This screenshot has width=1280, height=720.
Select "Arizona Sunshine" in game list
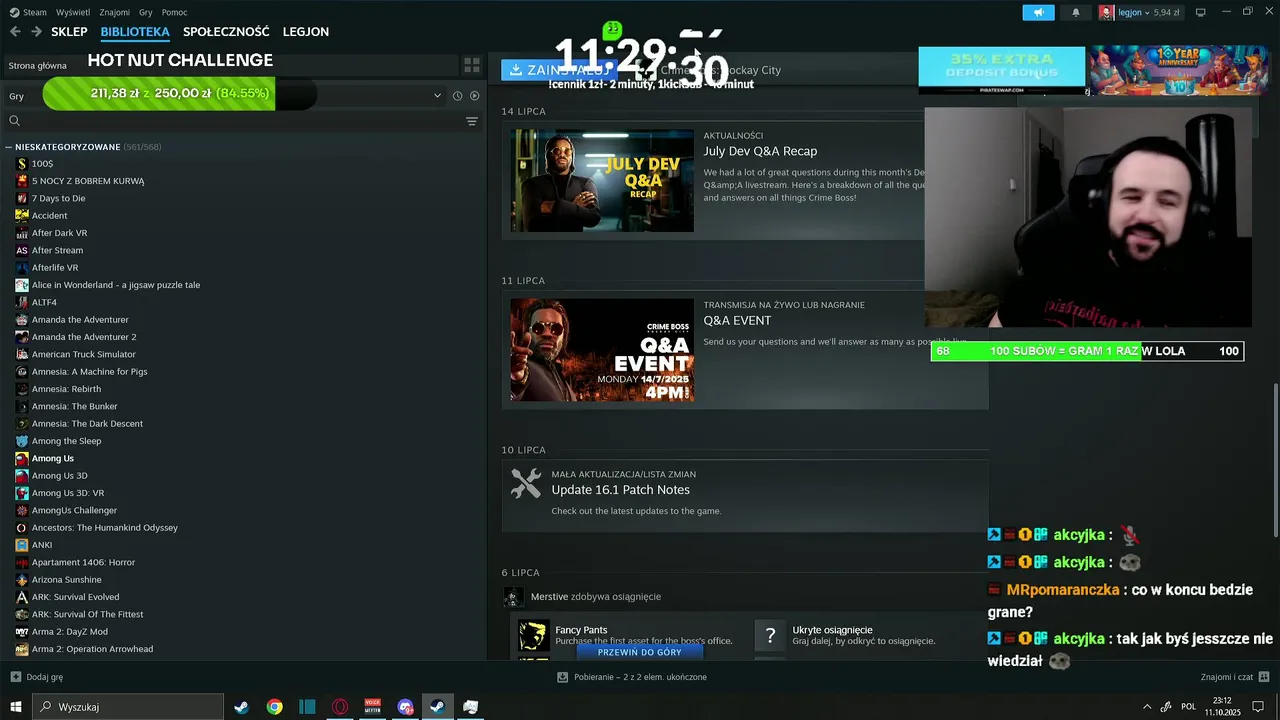point(67,580)
